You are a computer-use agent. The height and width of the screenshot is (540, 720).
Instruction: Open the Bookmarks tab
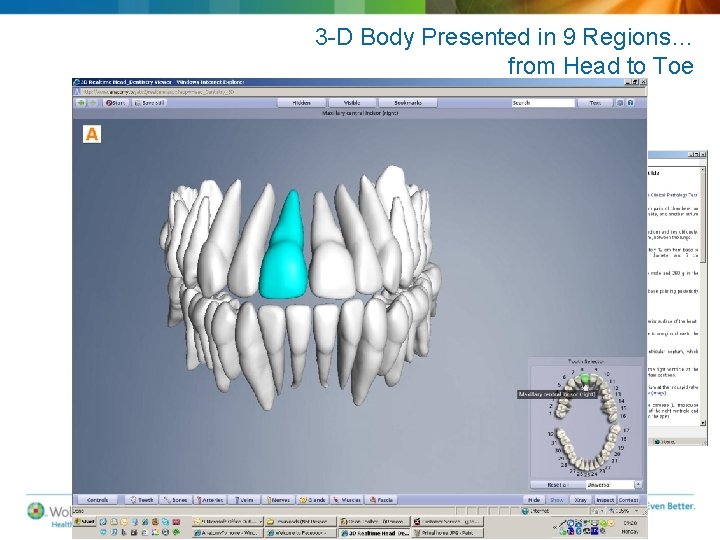pyautogui.click(x=408, y=103)
